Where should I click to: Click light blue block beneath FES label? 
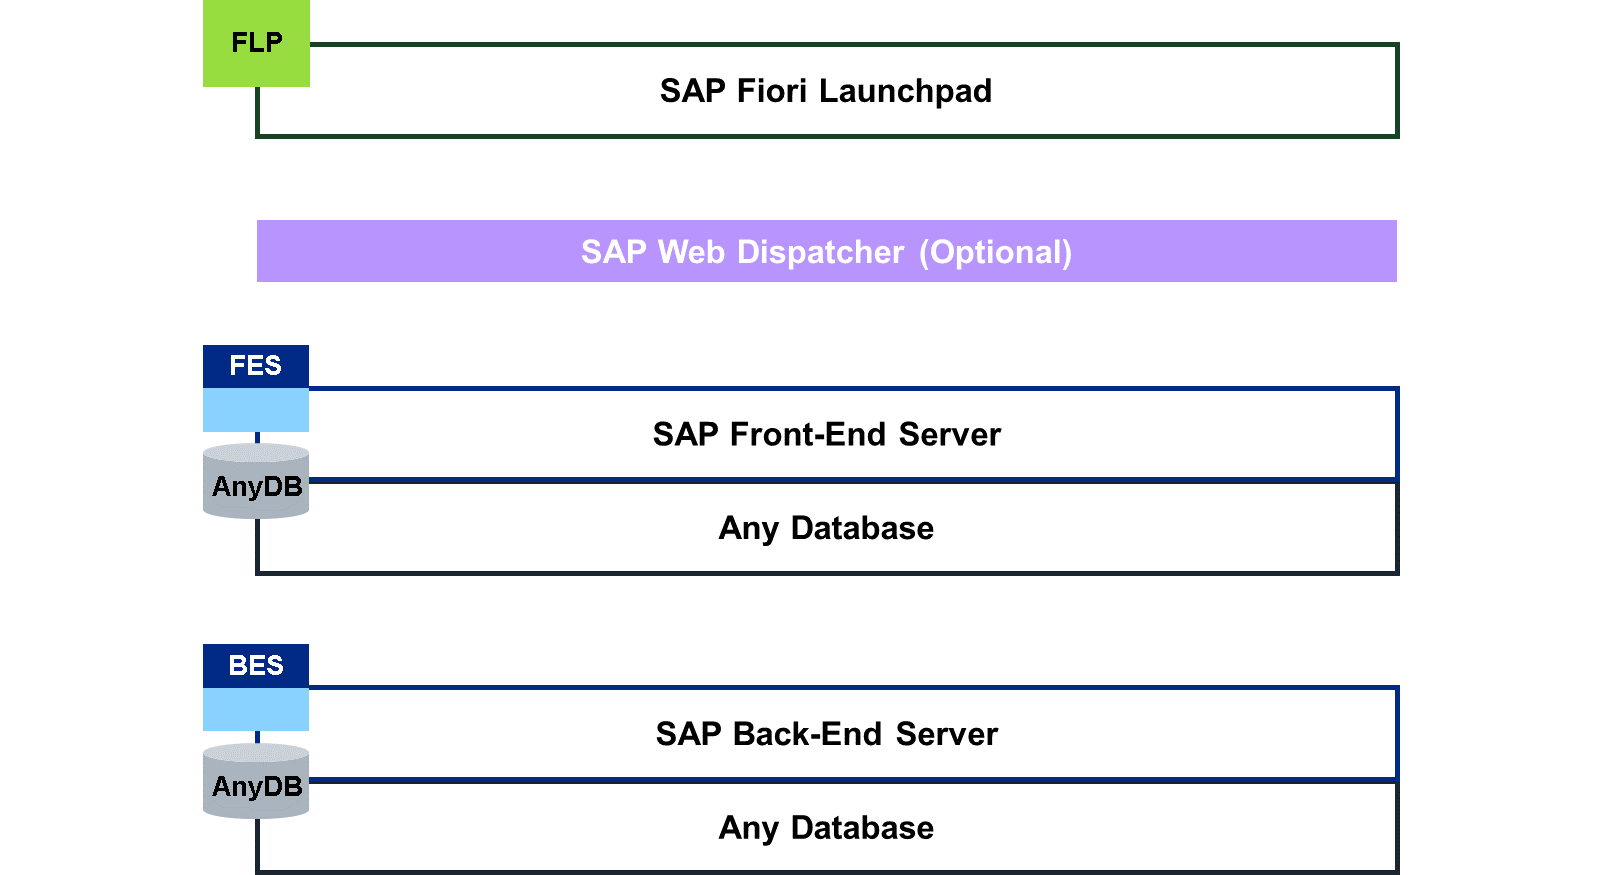click(256, 410)
